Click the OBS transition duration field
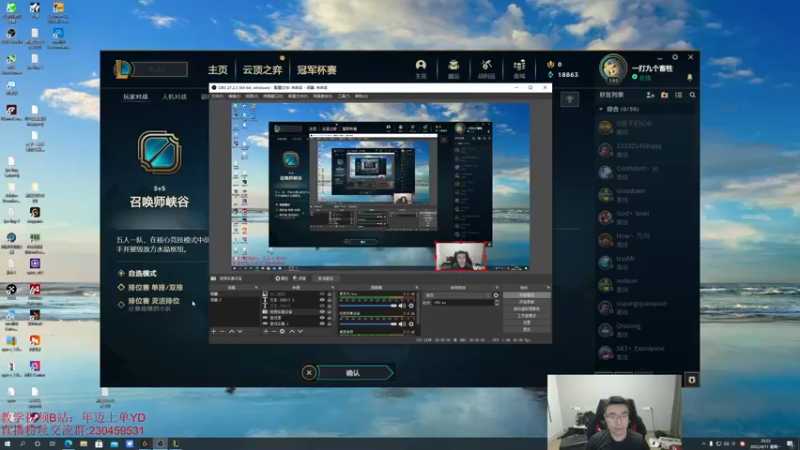The height and width of the screenshot is (450, 800). [x=463, y=303]
